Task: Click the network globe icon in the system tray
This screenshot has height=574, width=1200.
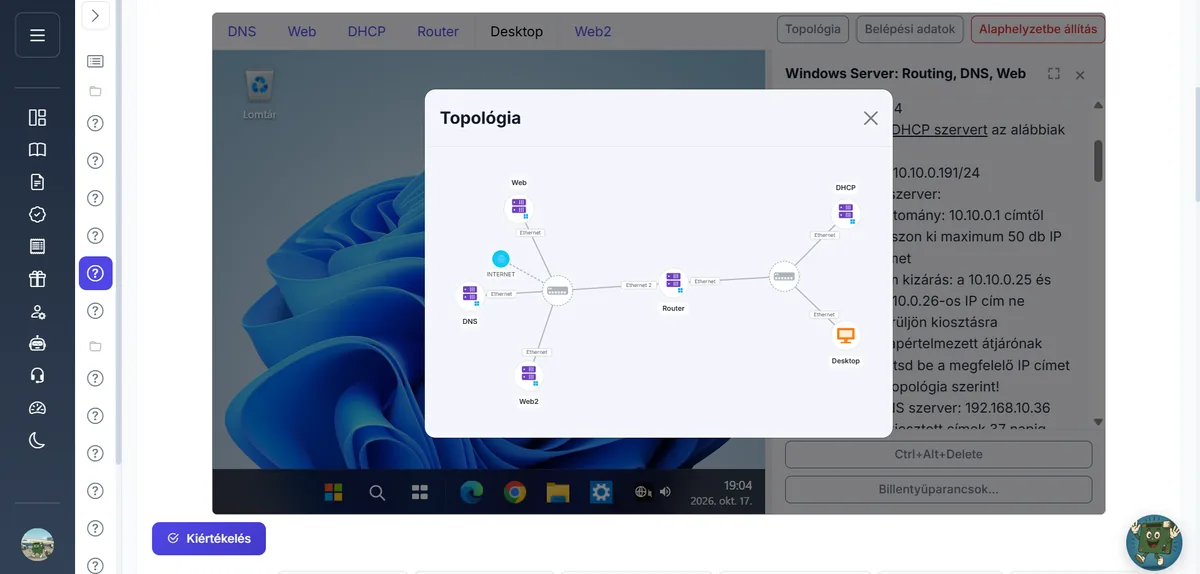Action: coord(644,492)
